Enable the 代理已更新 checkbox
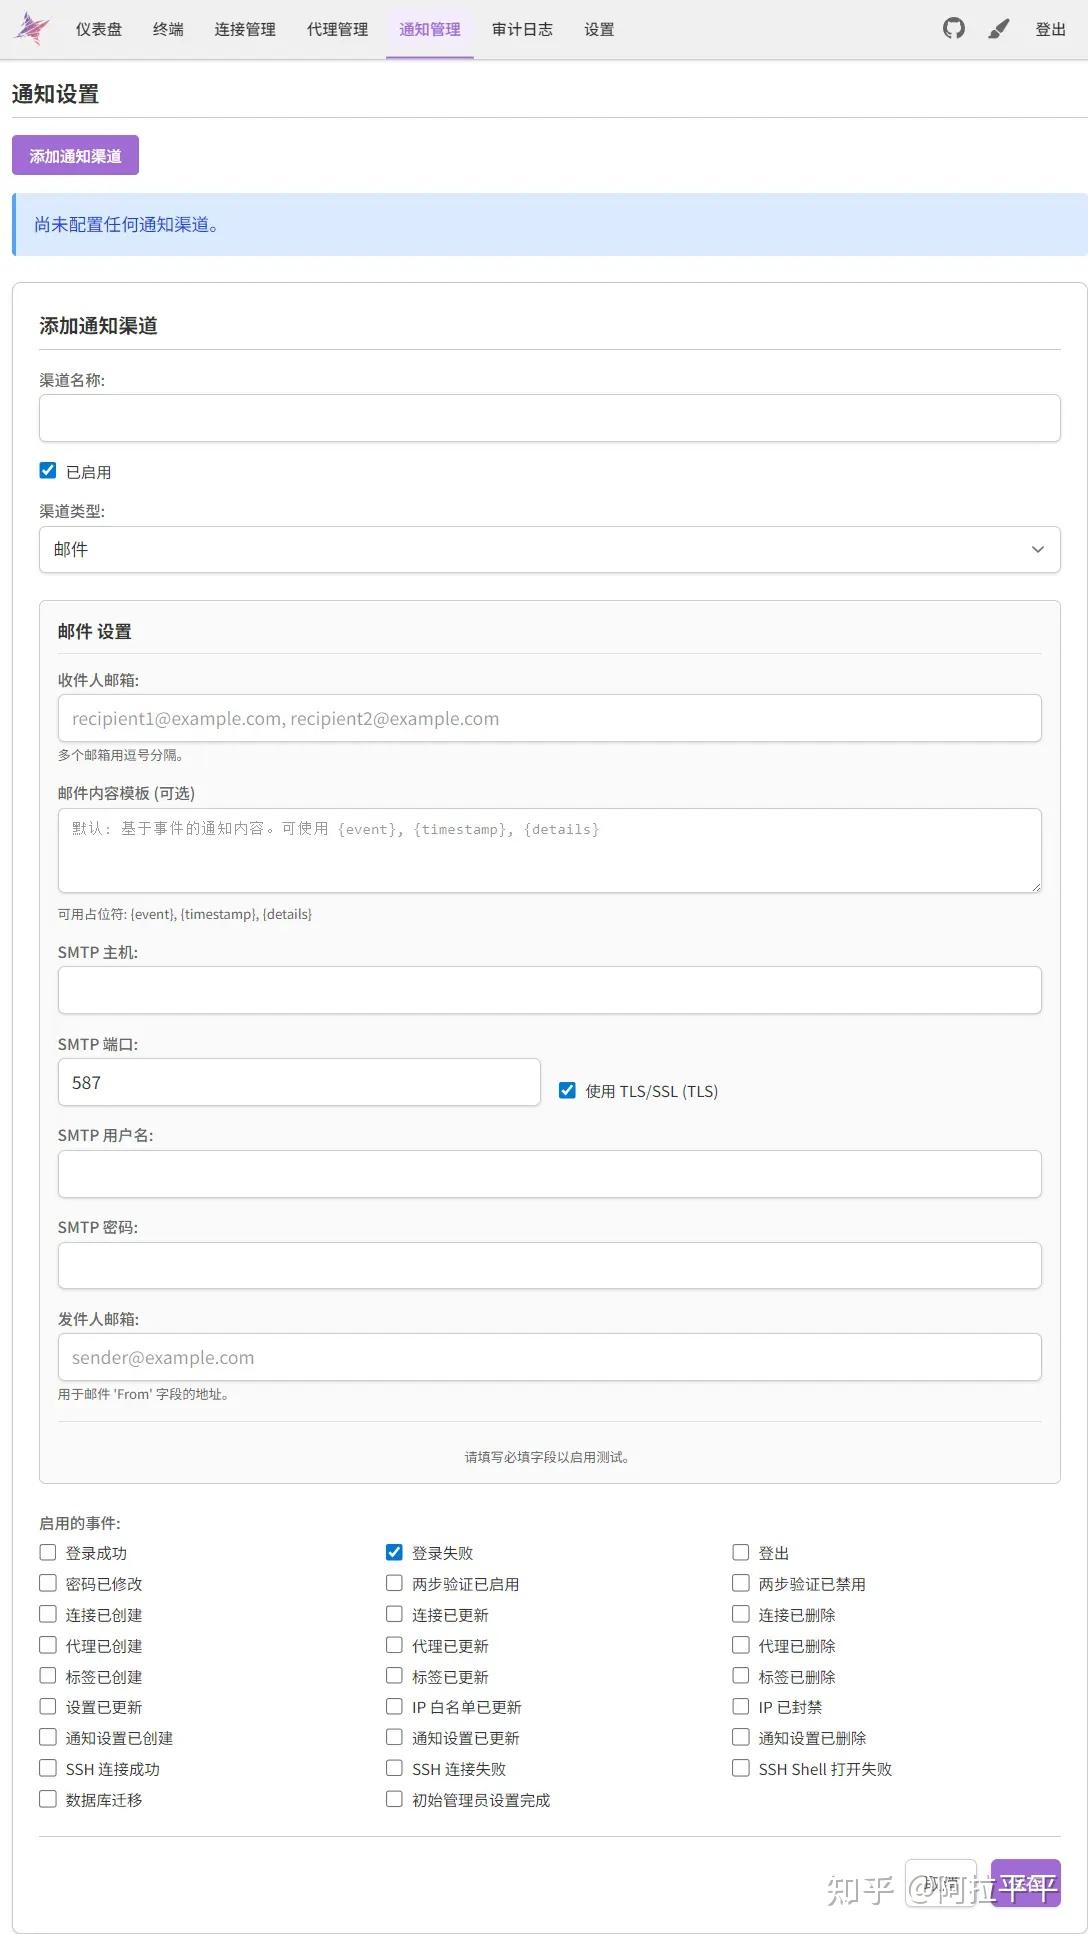1088x1934 pixels. (394, 1645)
